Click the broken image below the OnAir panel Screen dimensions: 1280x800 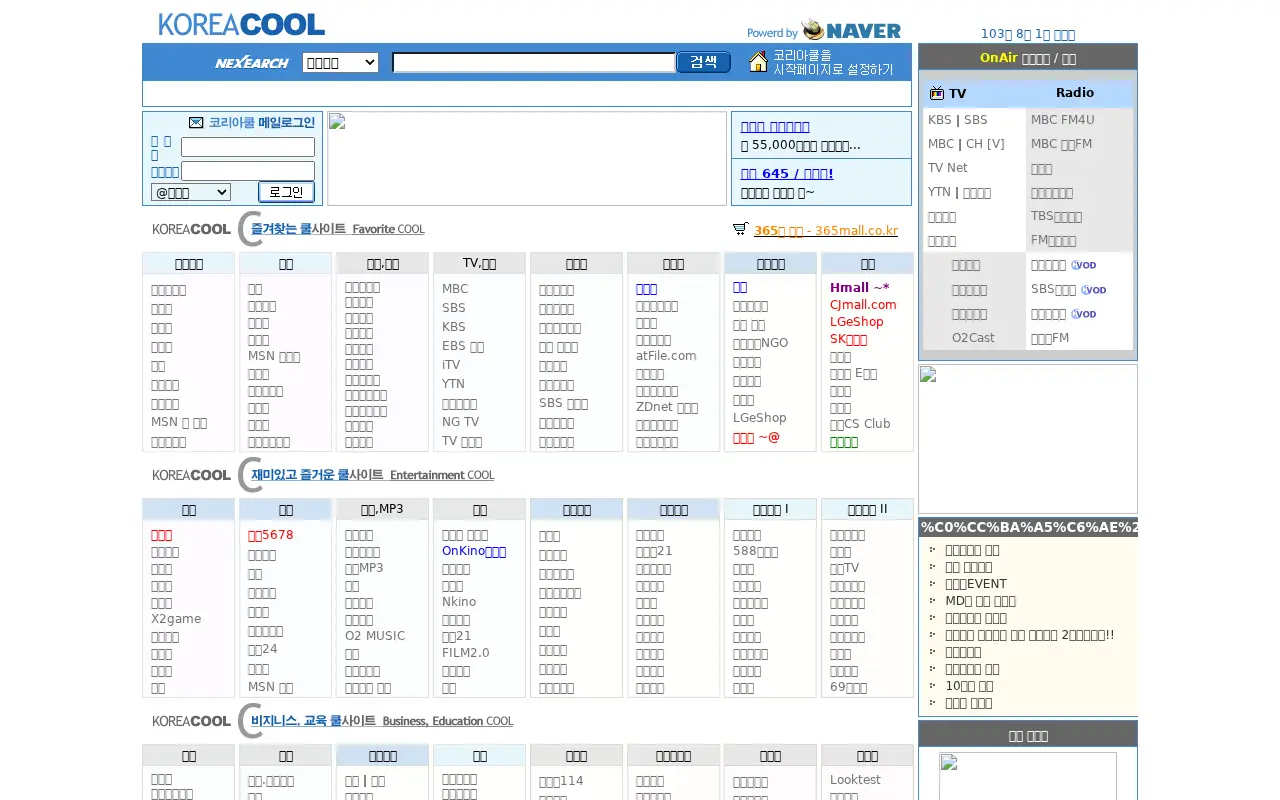point(1028,439)
